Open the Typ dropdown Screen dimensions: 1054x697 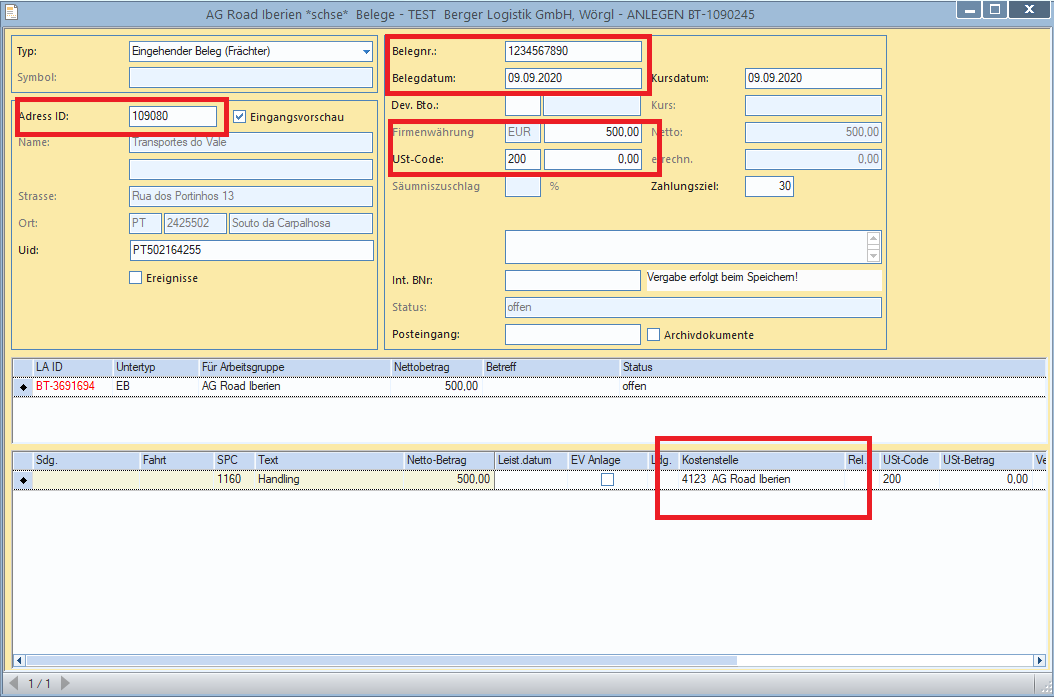(366, 51)
